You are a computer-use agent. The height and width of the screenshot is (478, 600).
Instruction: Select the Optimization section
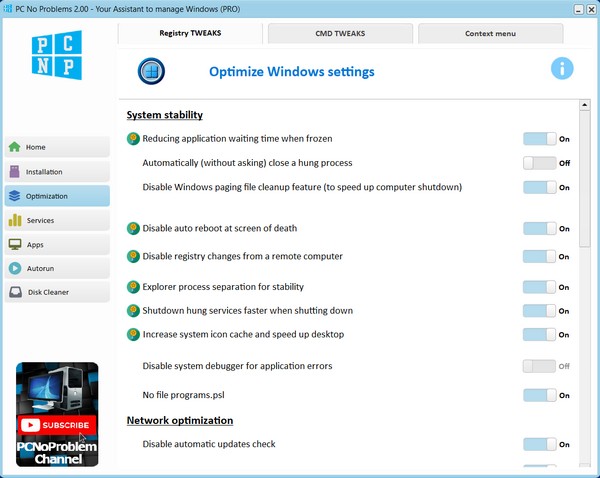[x=57, y=196]
